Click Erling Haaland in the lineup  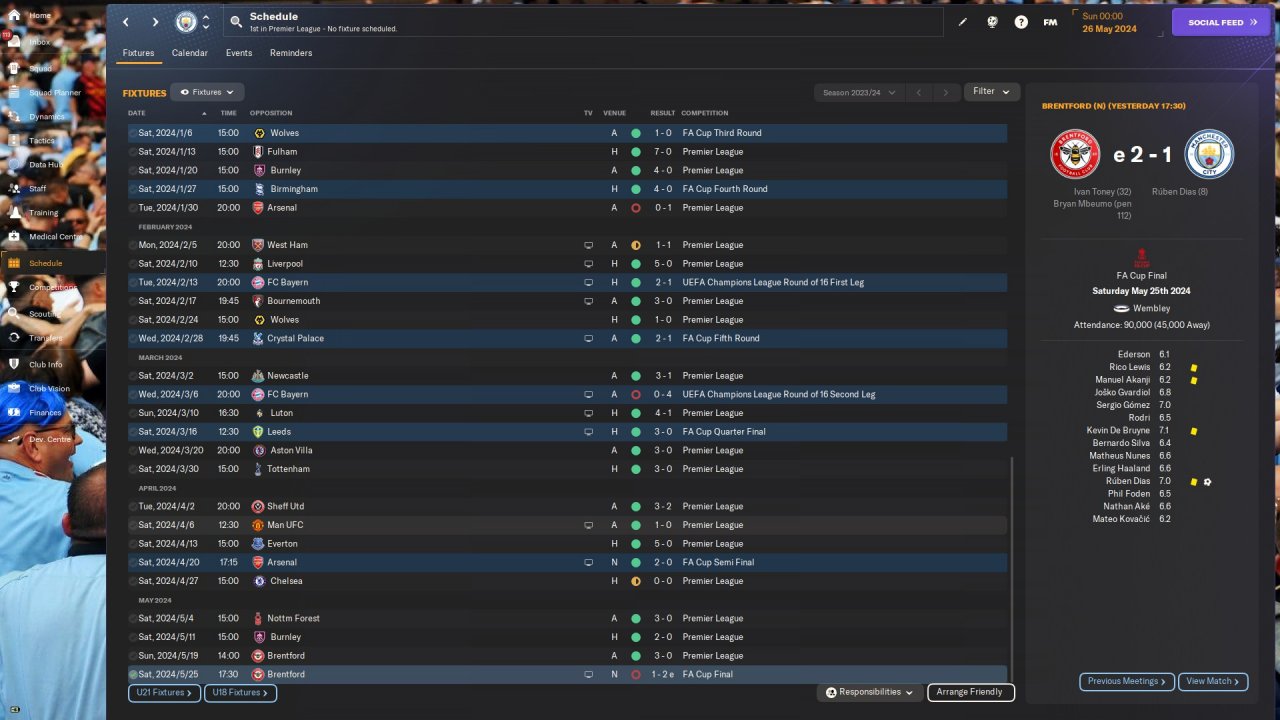(x=1123, y=469)
